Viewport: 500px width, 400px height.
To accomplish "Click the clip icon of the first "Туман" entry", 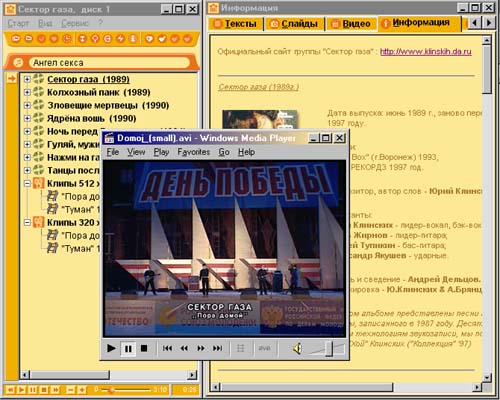I will [x=52, y=209].
